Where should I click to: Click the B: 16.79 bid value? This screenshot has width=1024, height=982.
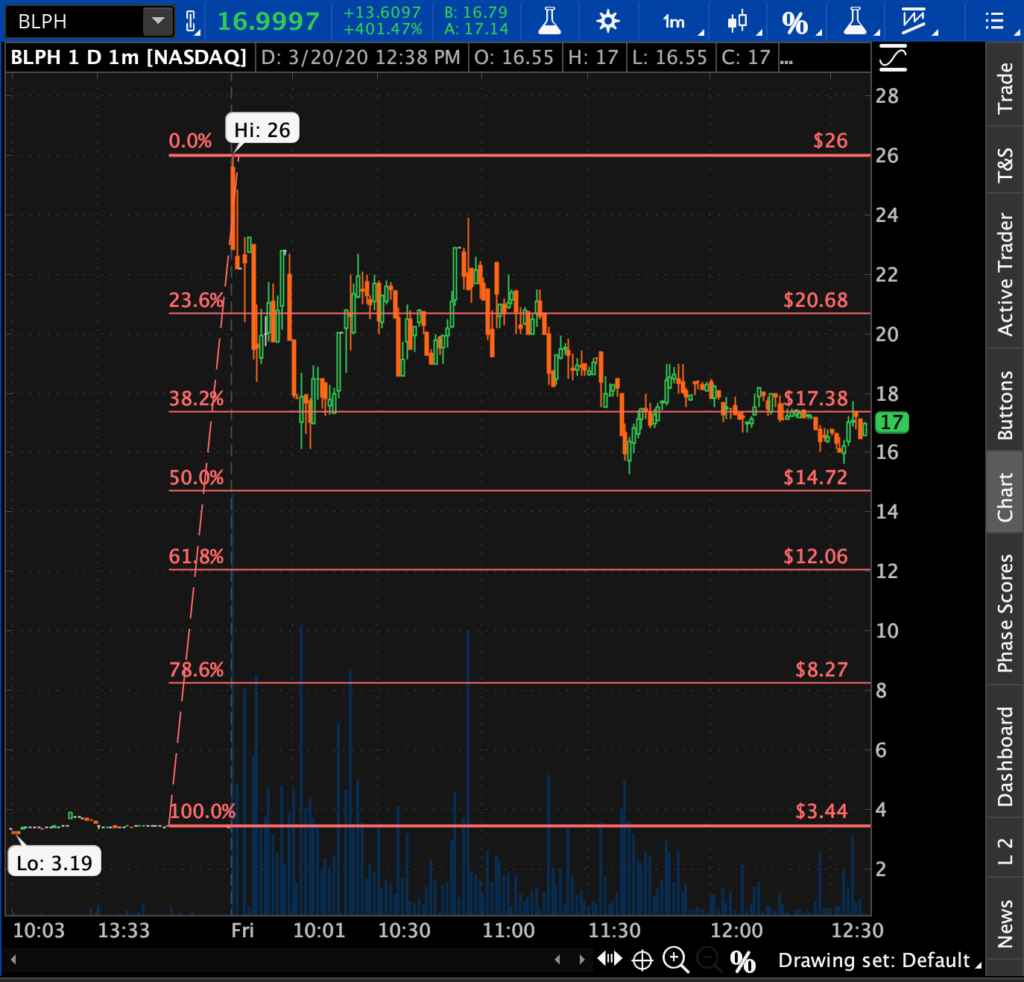point(476,13)
